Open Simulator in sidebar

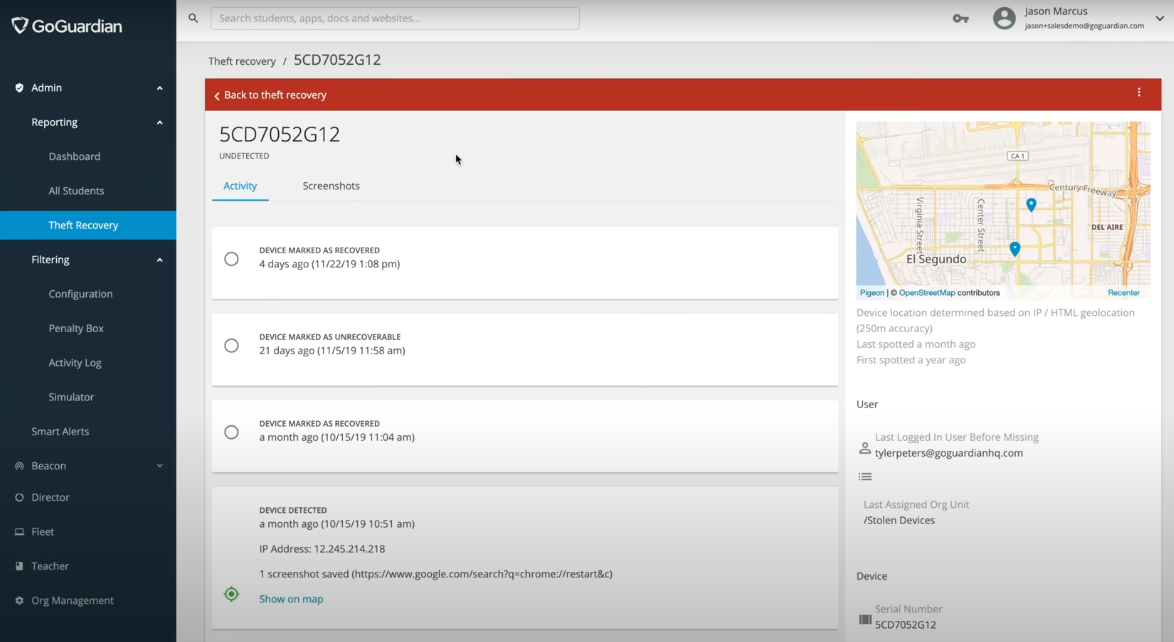click(71, 397)
